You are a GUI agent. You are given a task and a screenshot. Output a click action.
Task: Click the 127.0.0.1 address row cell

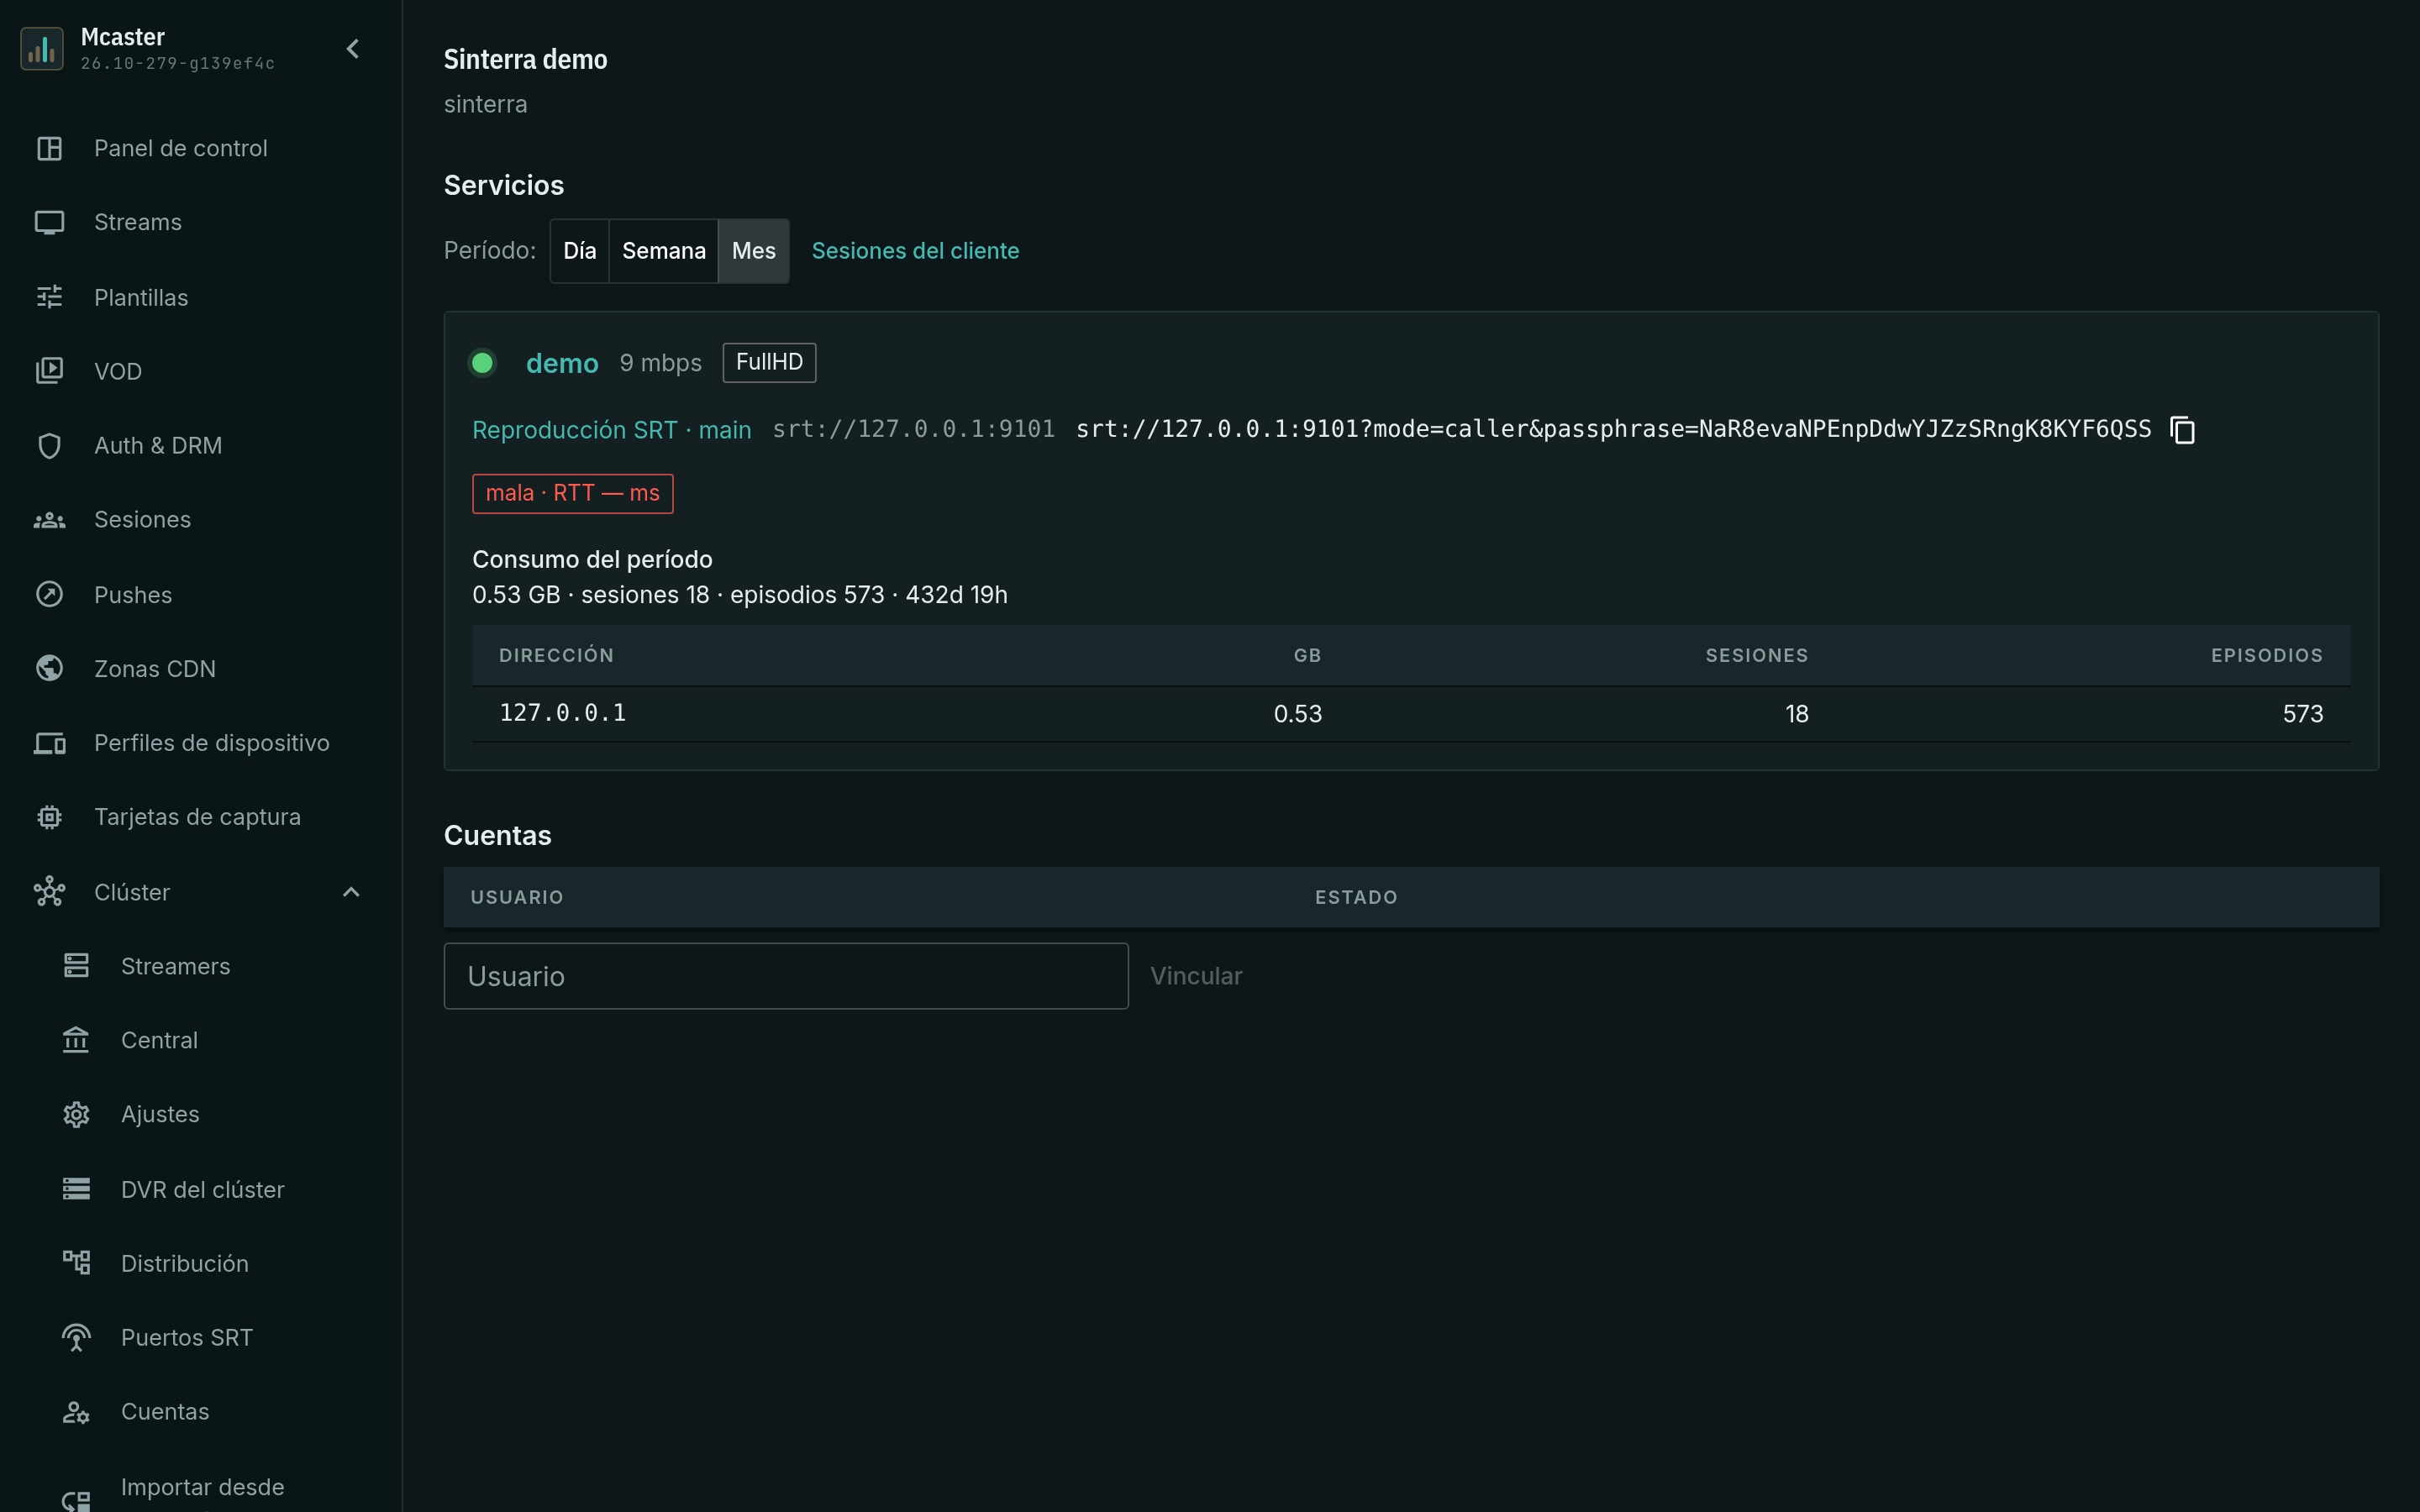tap(562, 713)
